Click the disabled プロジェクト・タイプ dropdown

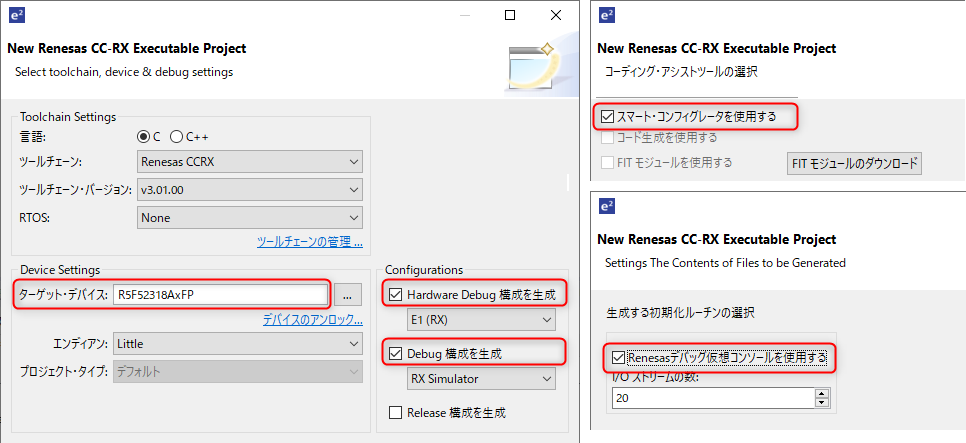[238, 372]
